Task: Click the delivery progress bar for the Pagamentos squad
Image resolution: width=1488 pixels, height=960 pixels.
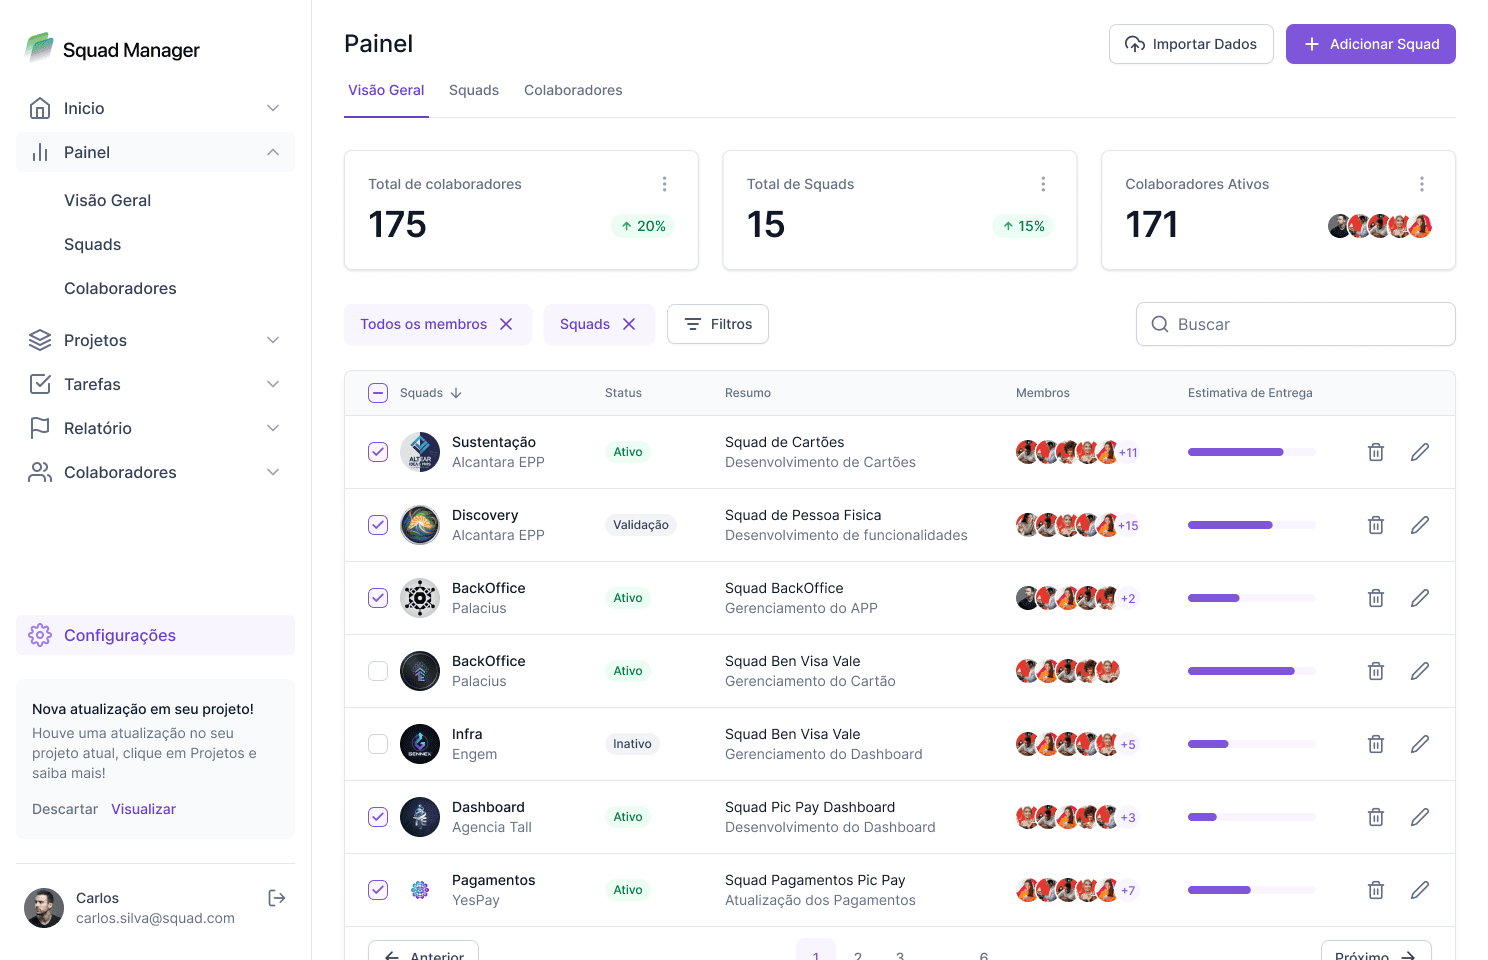Action: (x=1251, y=890)
